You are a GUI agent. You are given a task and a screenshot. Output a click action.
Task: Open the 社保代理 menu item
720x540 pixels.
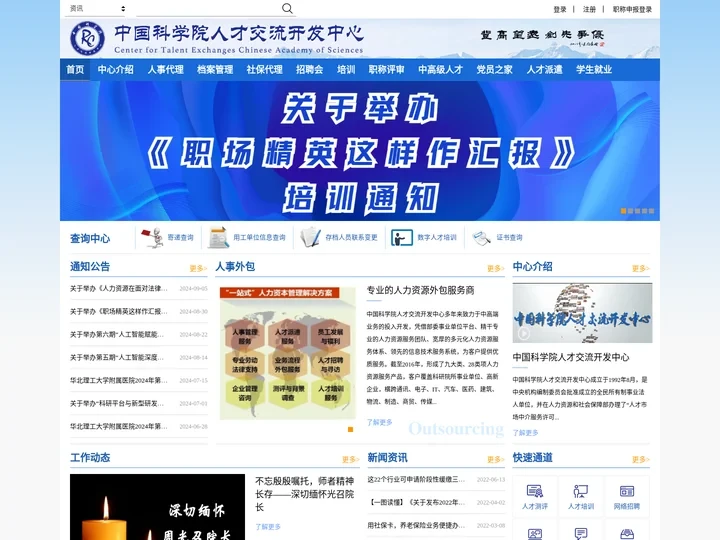coord(264,70)
